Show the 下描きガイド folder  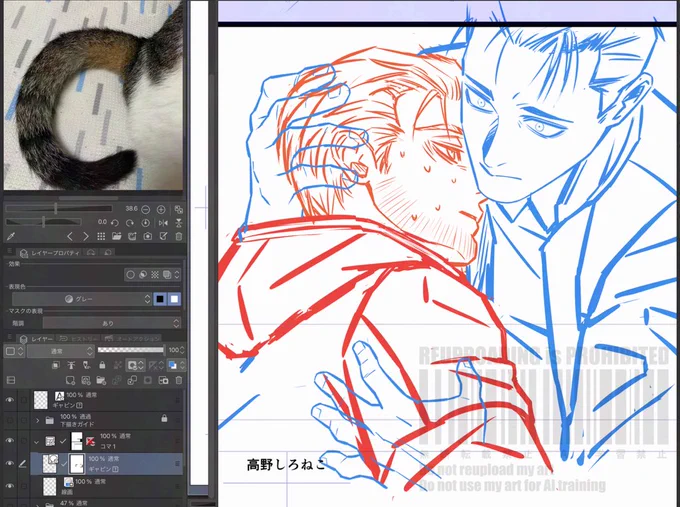[x=10, y=419]
